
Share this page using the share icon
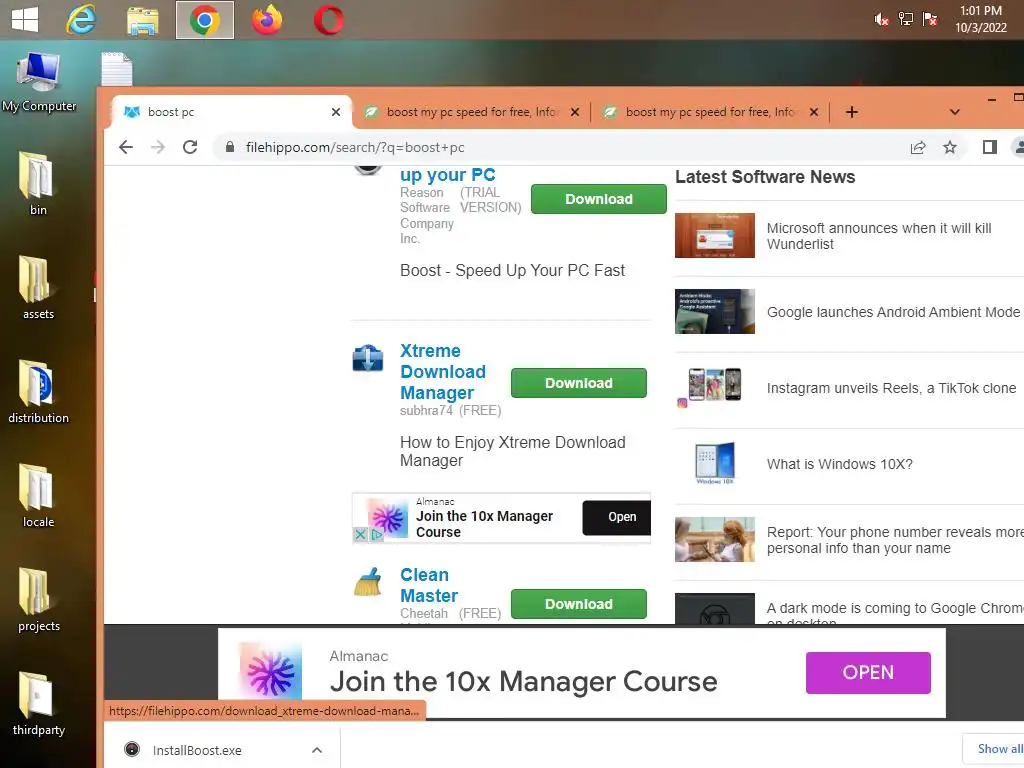(918, 147)
